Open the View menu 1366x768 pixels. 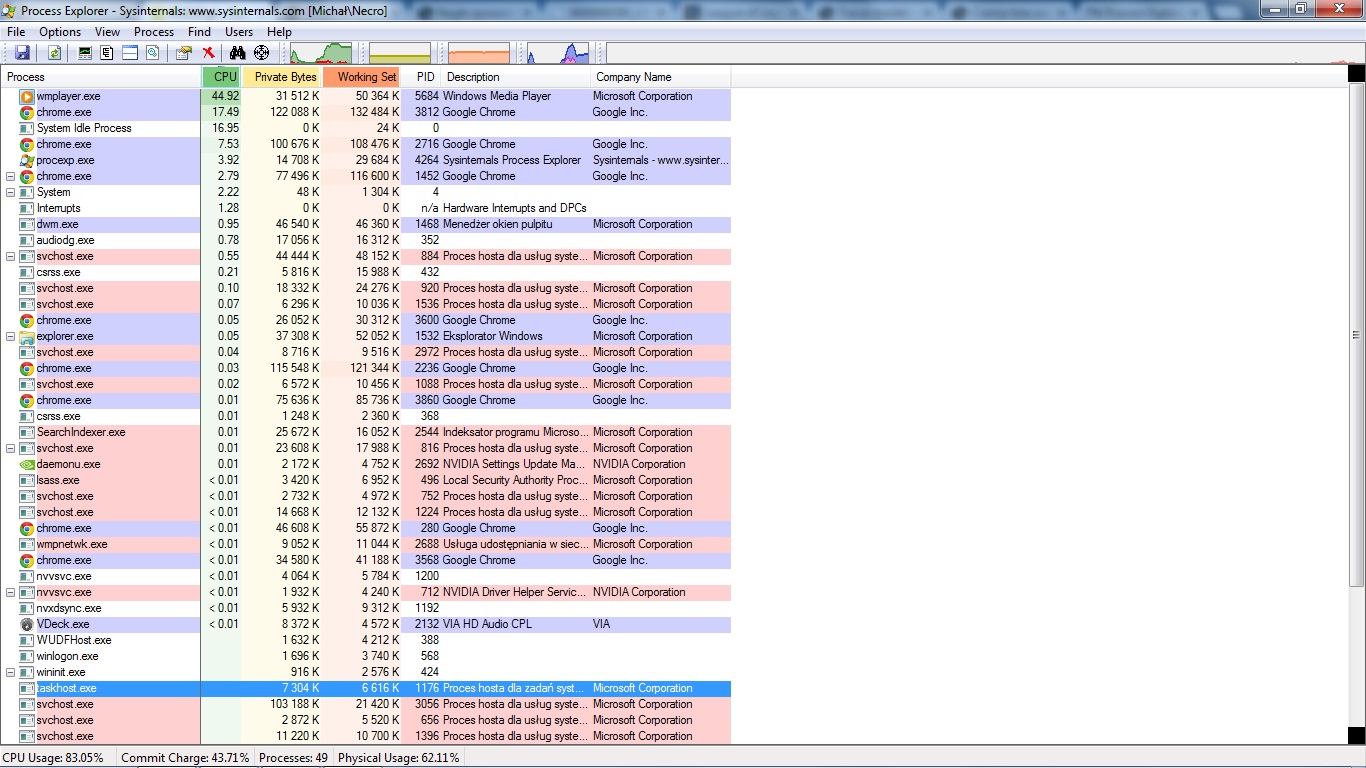point(108,32)
